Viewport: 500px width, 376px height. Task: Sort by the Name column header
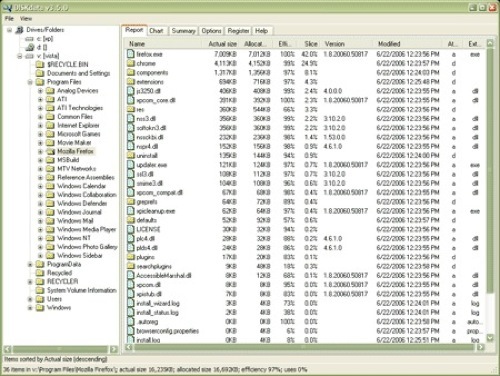tap(163, 44)
